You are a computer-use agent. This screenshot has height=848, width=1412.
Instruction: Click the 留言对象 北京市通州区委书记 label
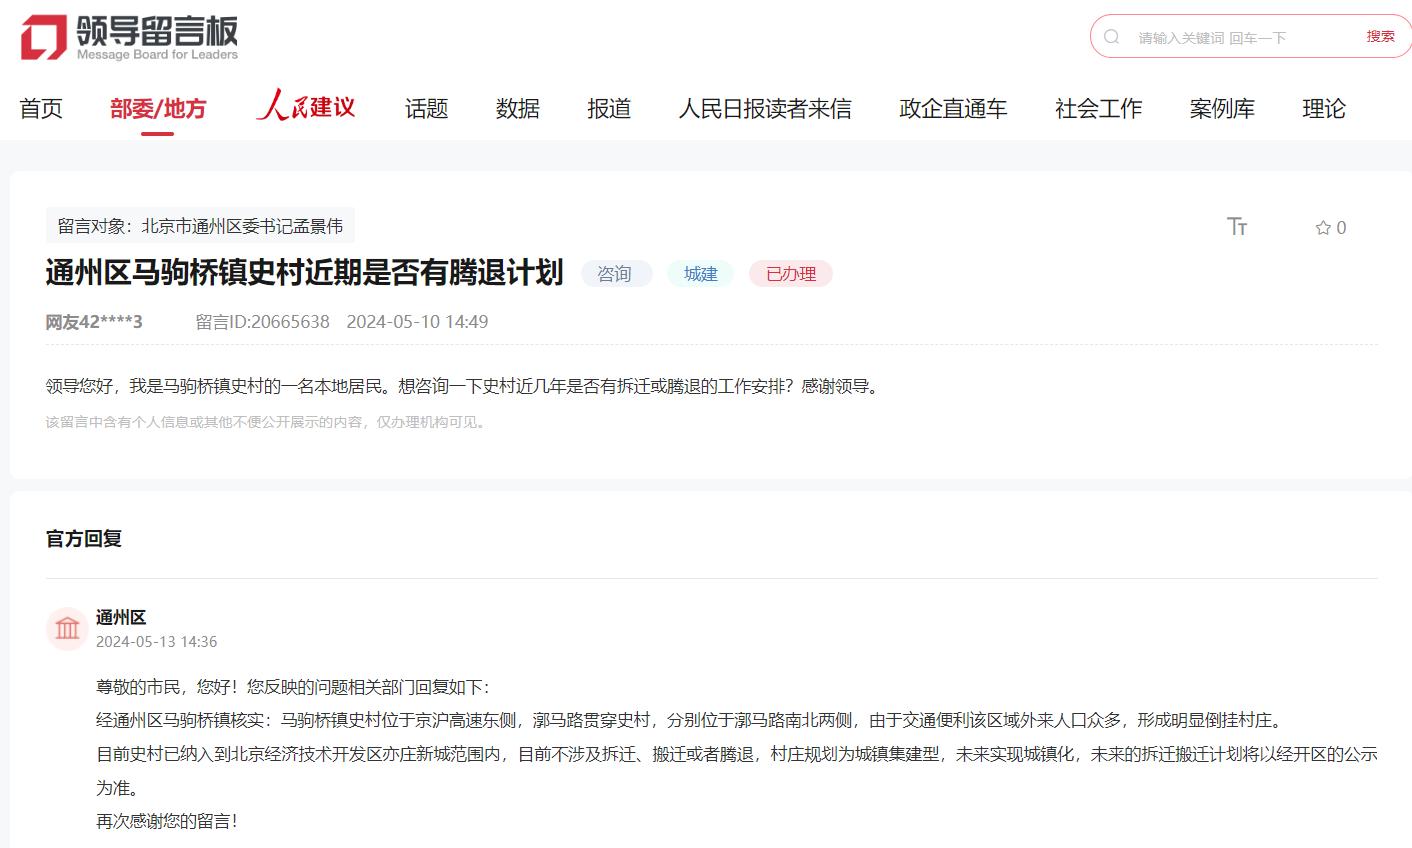click(x=200, y=226)
